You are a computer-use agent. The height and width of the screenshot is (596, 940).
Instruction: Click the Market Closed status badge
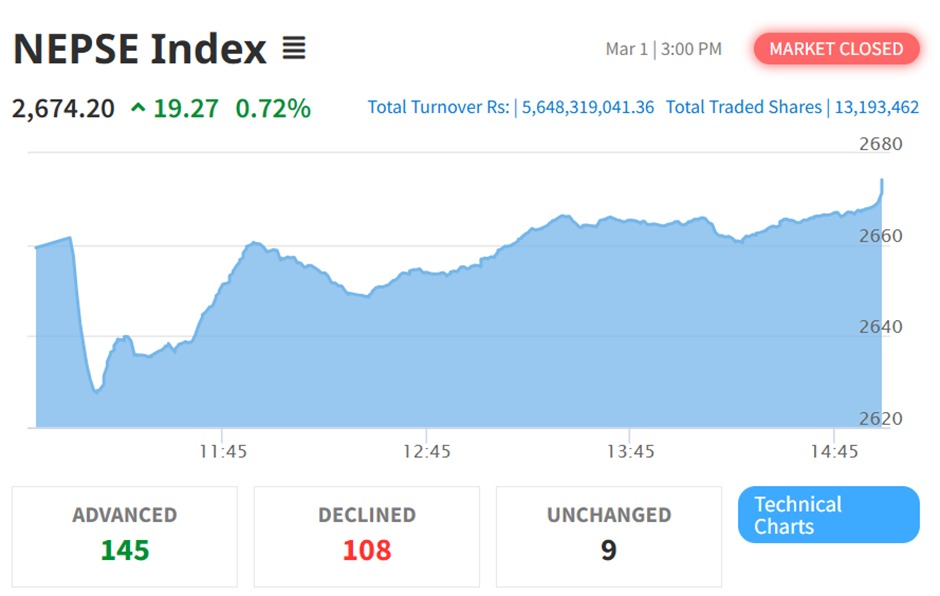point(836,49)
